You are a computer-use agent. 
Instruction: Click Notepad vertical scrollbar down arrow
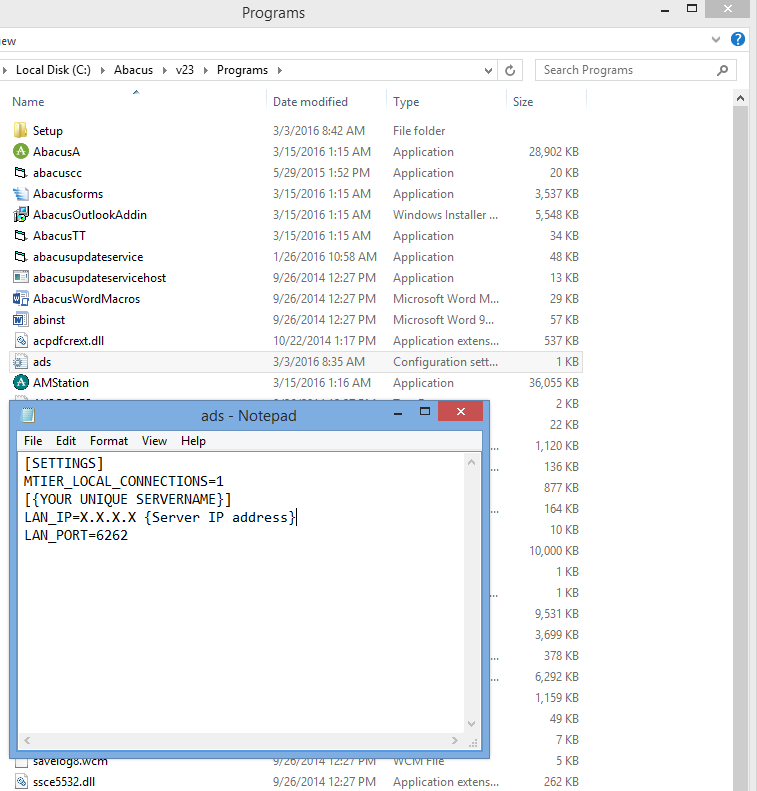[472, 724]
